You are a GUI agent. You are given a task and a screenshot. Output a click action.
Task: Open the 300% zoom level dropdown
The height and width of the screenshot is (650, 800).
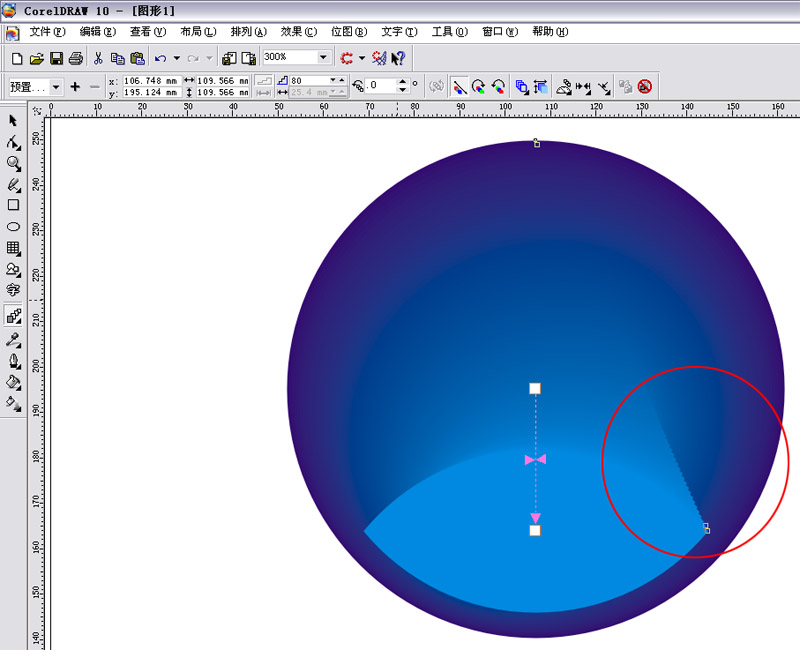tap(323, 57)
